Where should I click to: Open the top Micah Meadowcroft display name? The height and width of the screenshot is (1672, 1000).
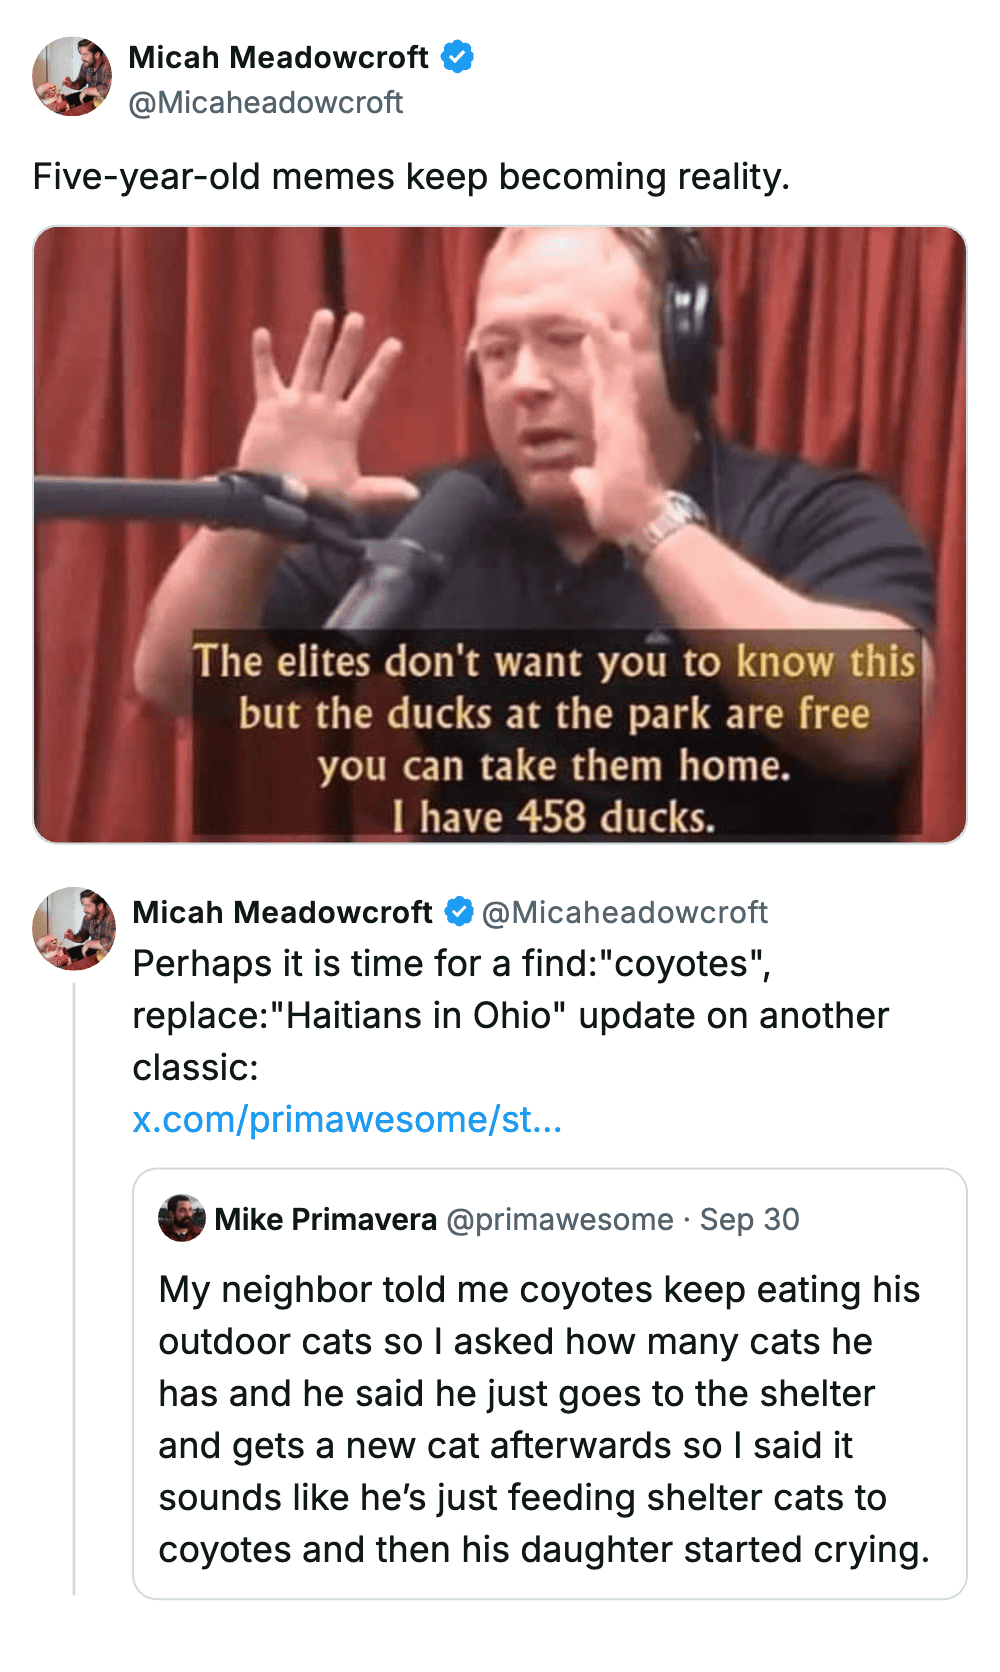pyautogui.click(x=278, y=57)
